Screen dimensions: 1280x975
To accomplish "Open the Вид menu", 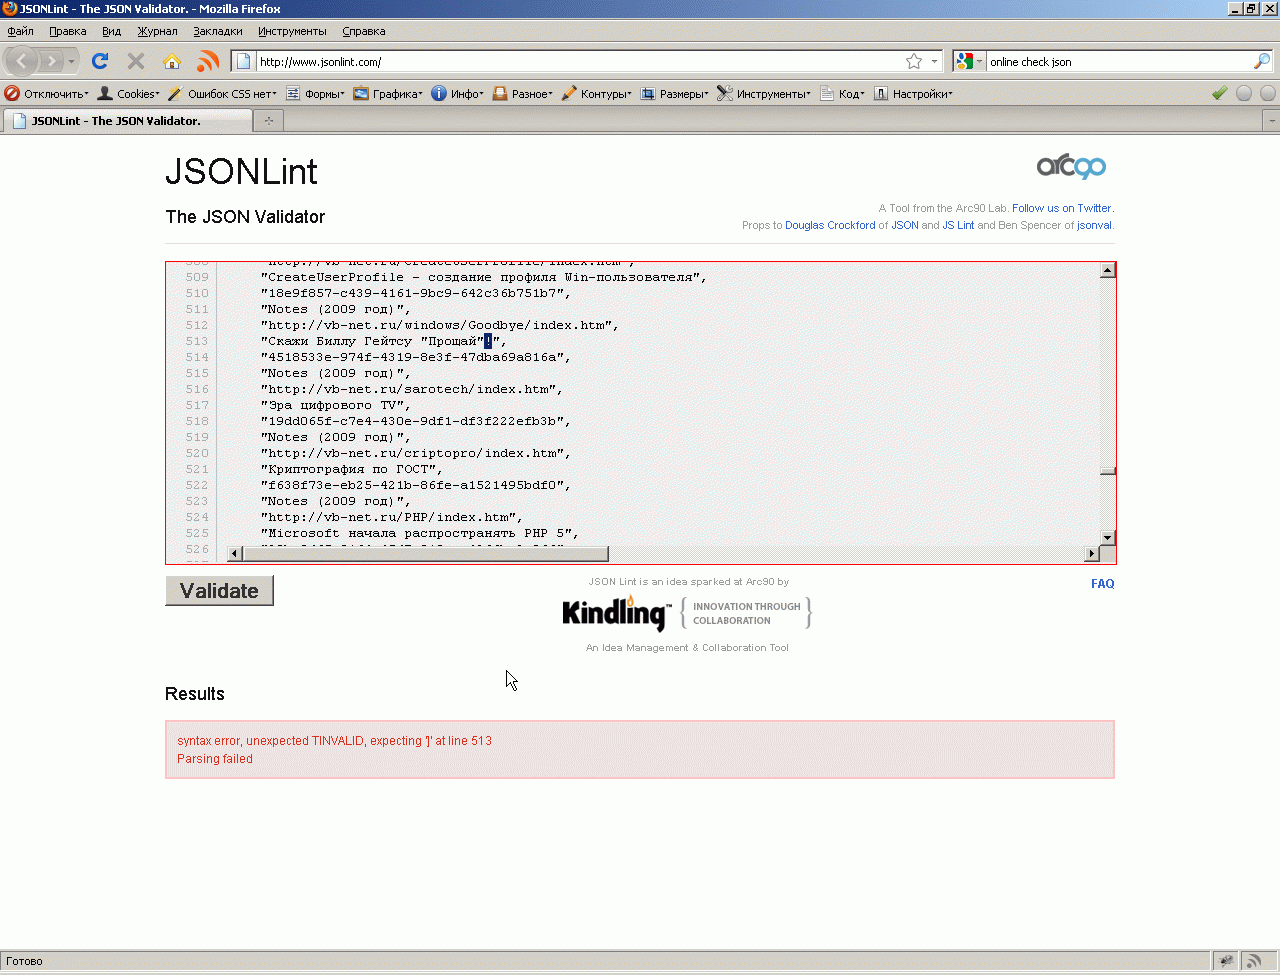I will pos(111,31).
